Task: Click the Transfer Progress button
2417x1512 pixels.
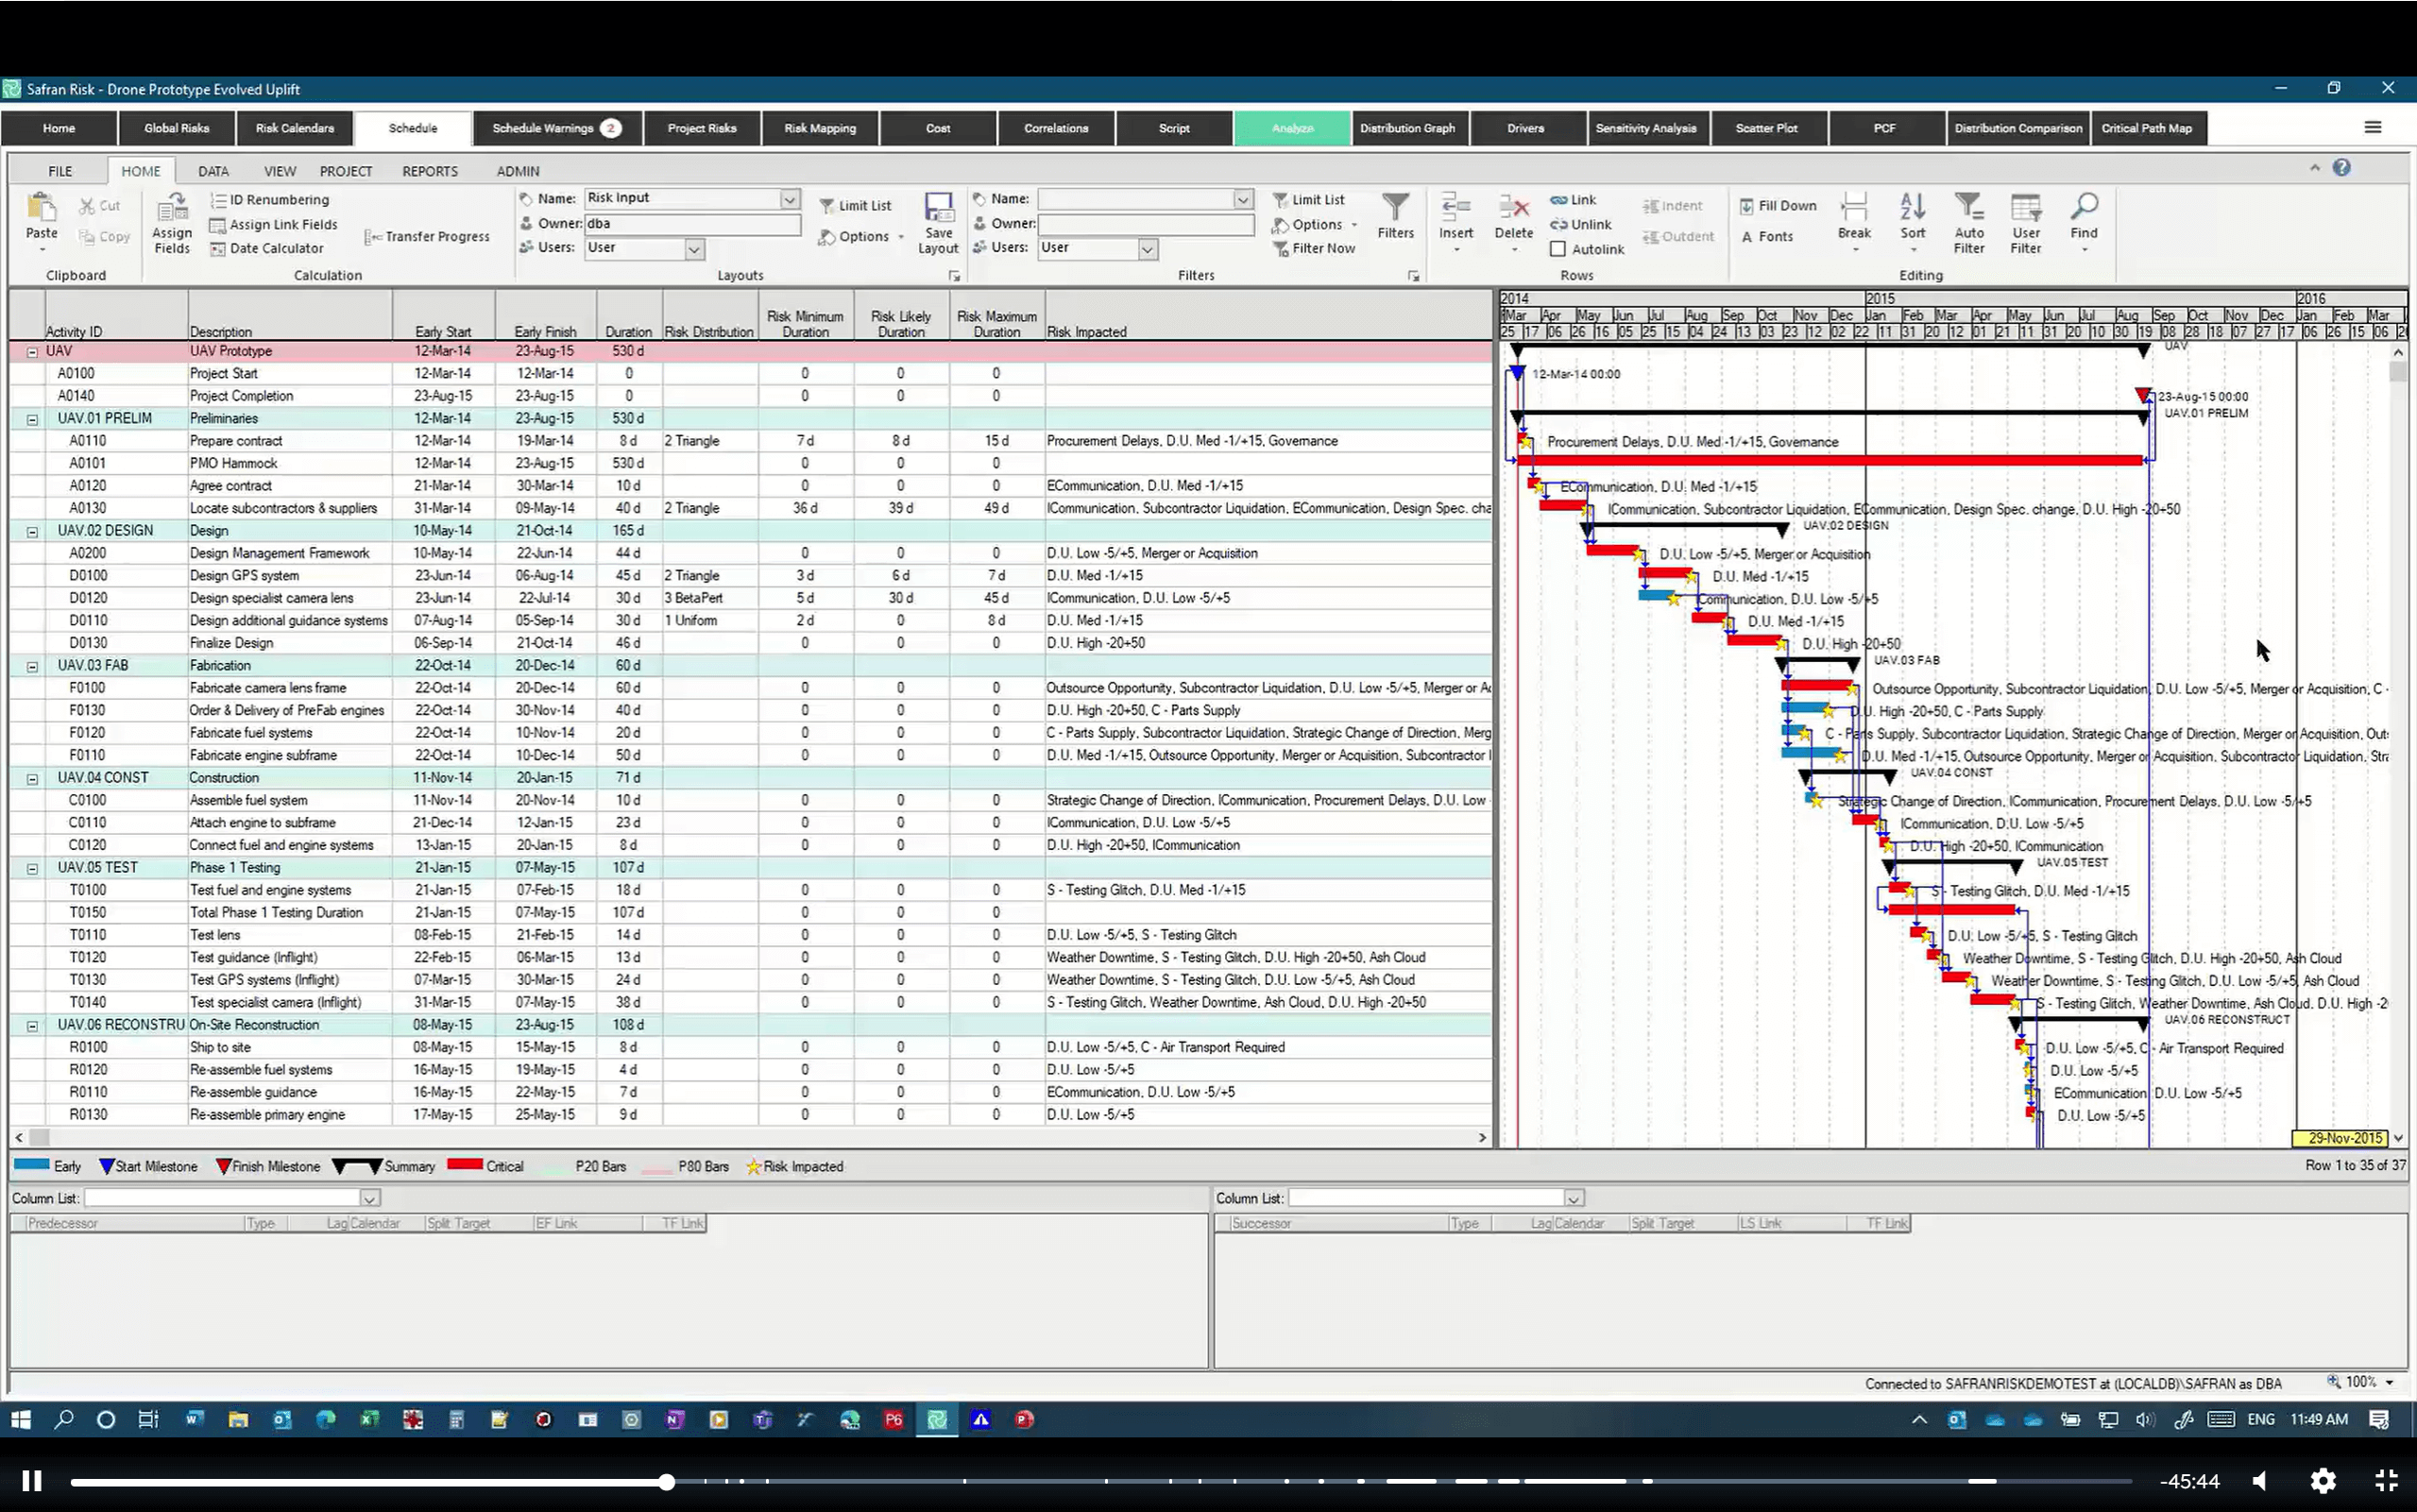Action: (428, 236)
